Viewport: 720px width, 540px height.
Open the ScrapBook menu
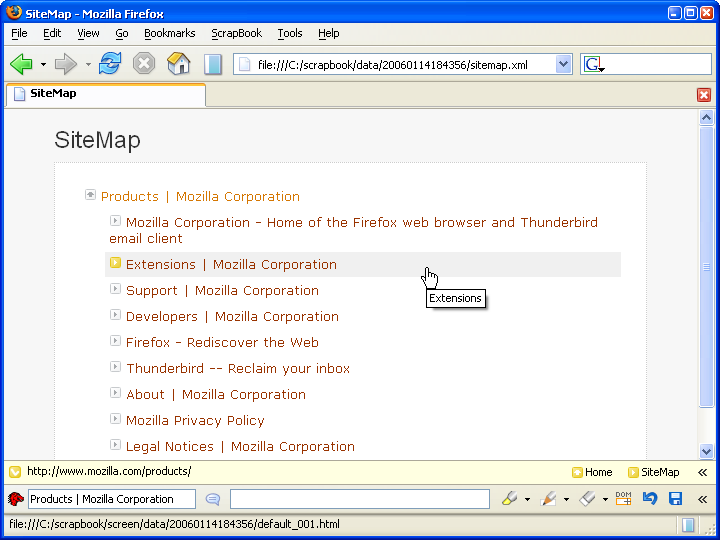point(236,33)
